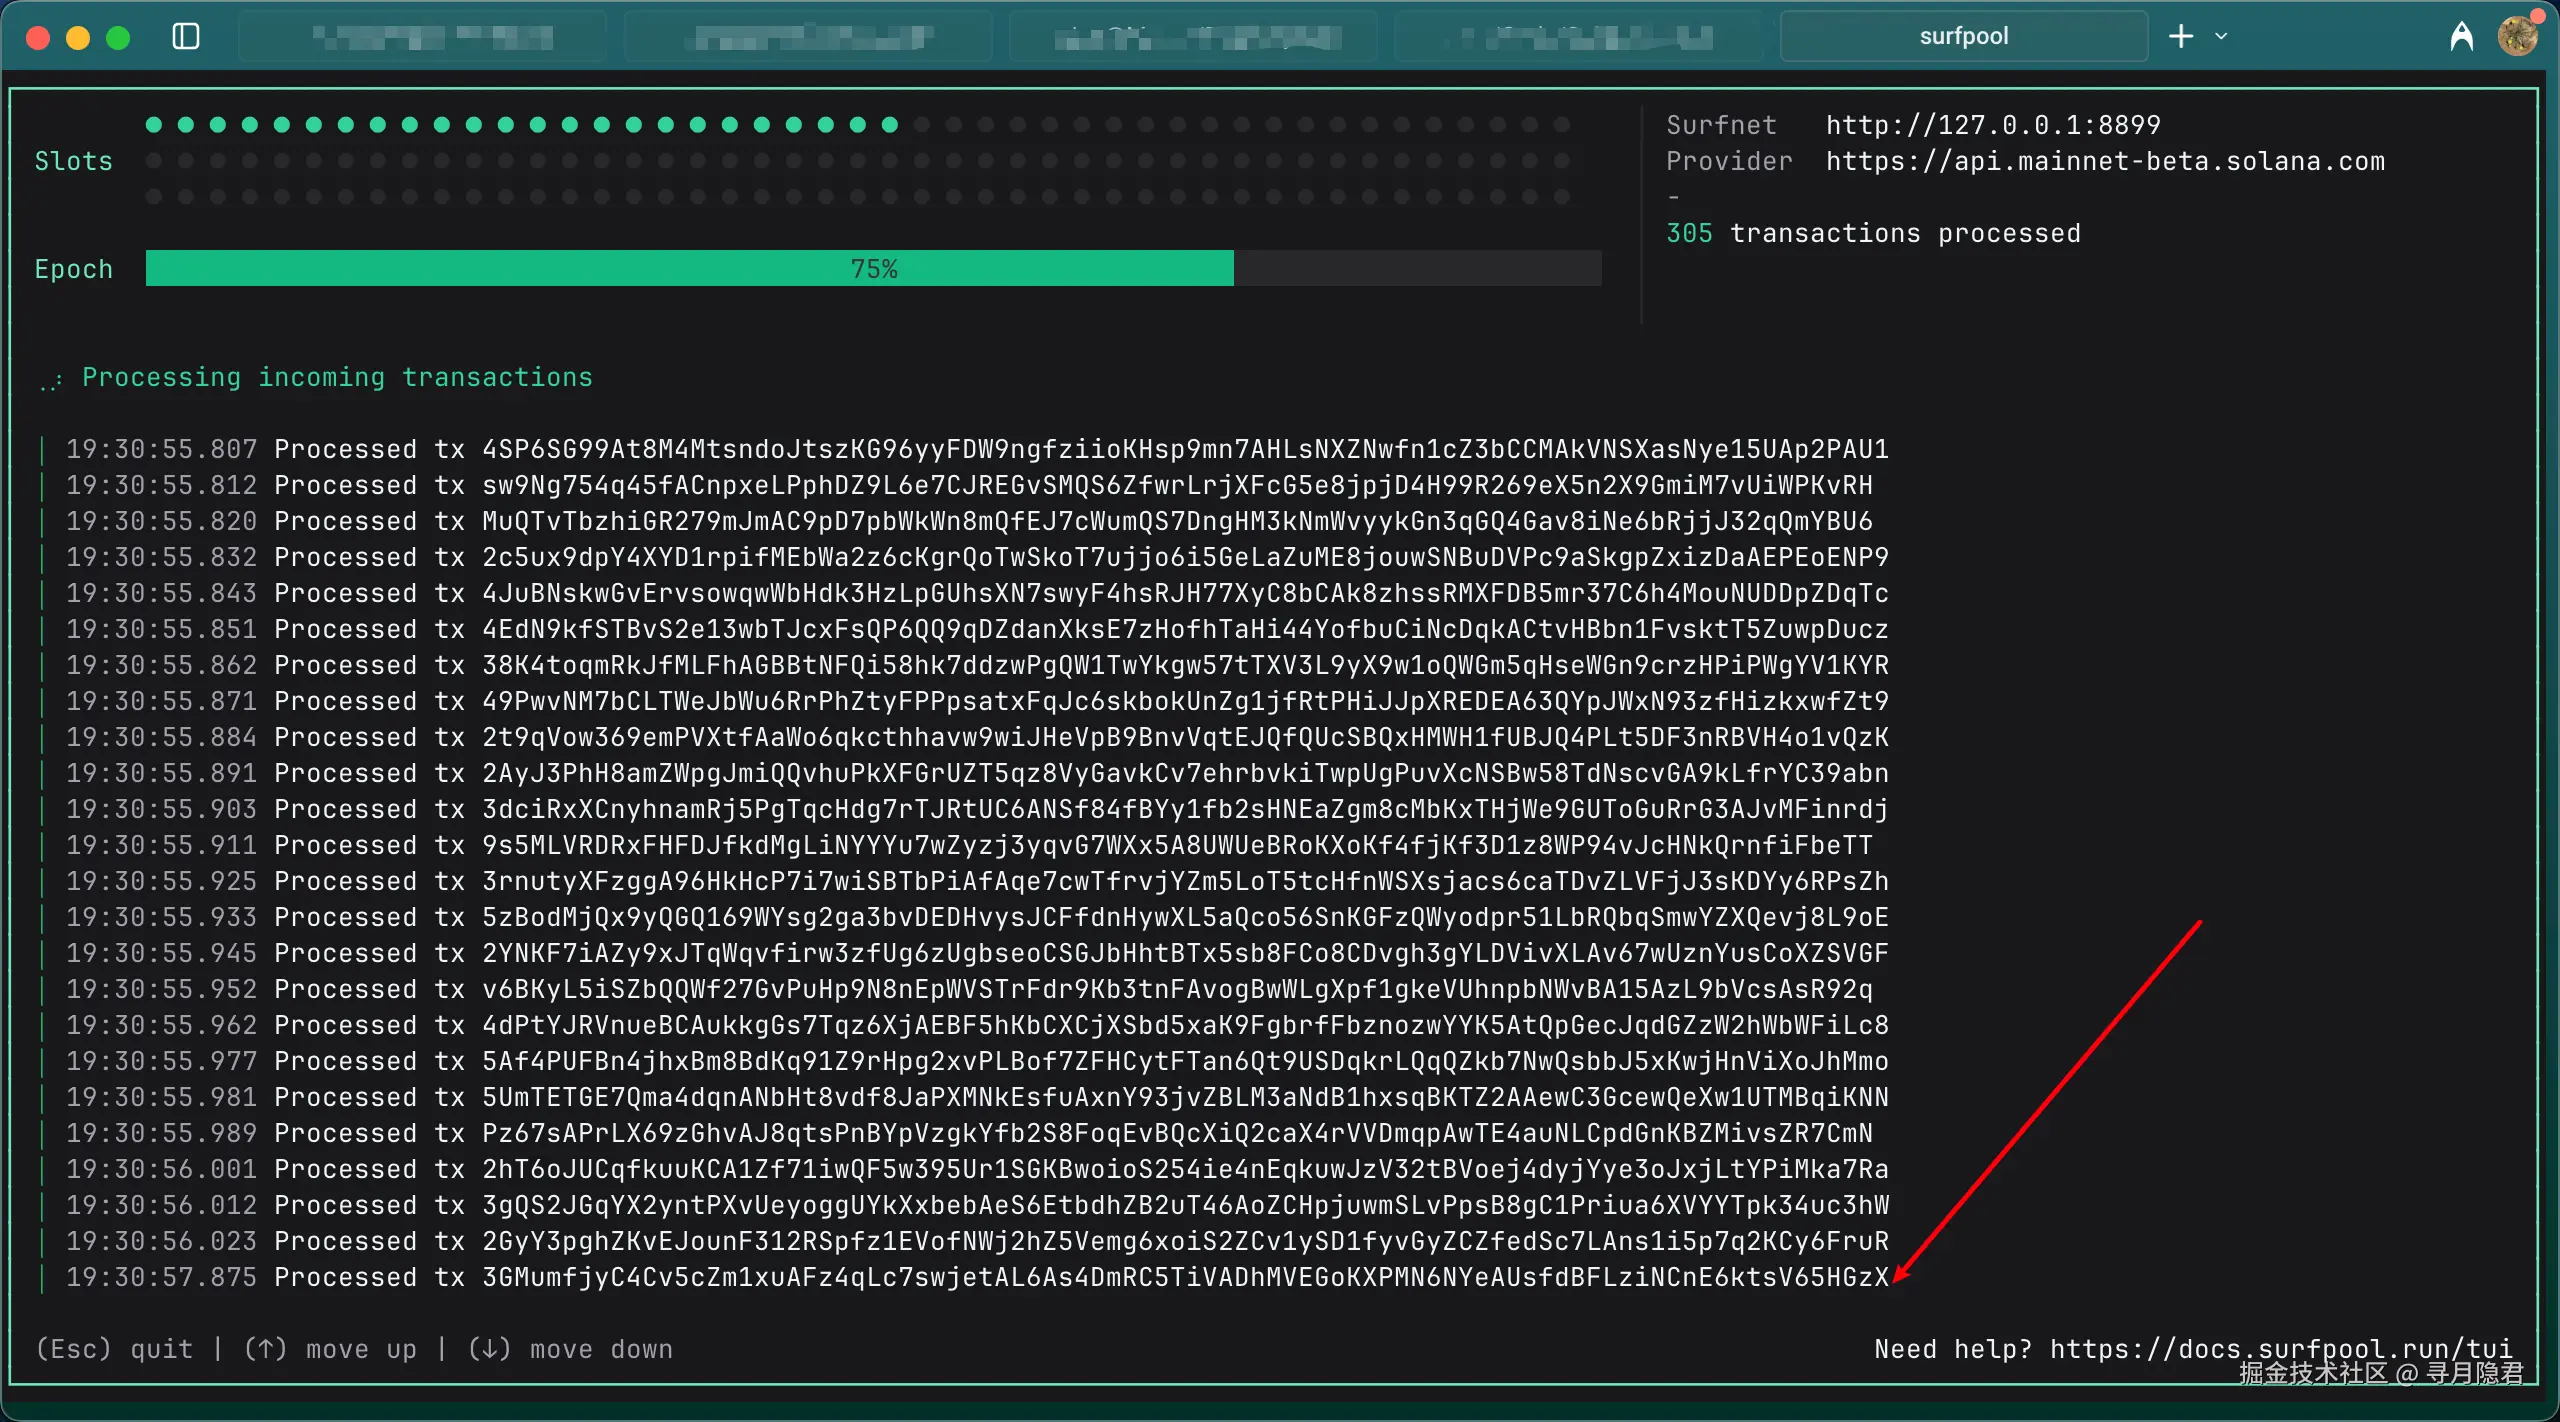Click the (Esc) quit hint
The image size is (2560, 1422).
pyautogui.click(x=113, y=1349)
